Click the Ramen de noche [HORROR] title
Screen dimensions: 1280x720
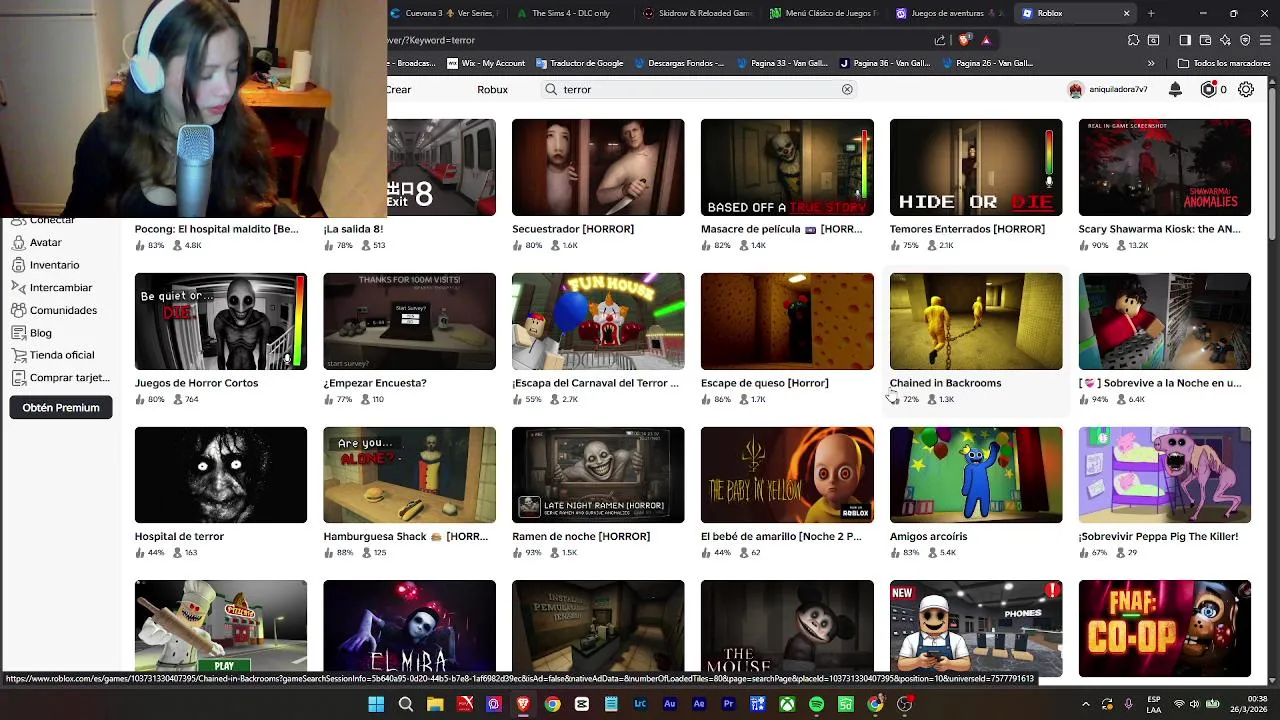click(x=581, y=536)
